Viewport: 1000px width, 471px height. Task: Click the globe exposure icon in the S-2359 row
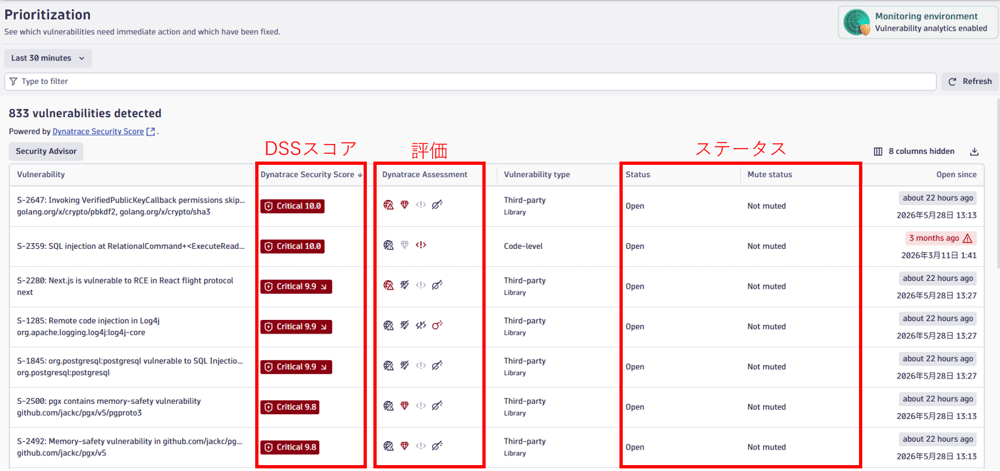coord(388,245)
